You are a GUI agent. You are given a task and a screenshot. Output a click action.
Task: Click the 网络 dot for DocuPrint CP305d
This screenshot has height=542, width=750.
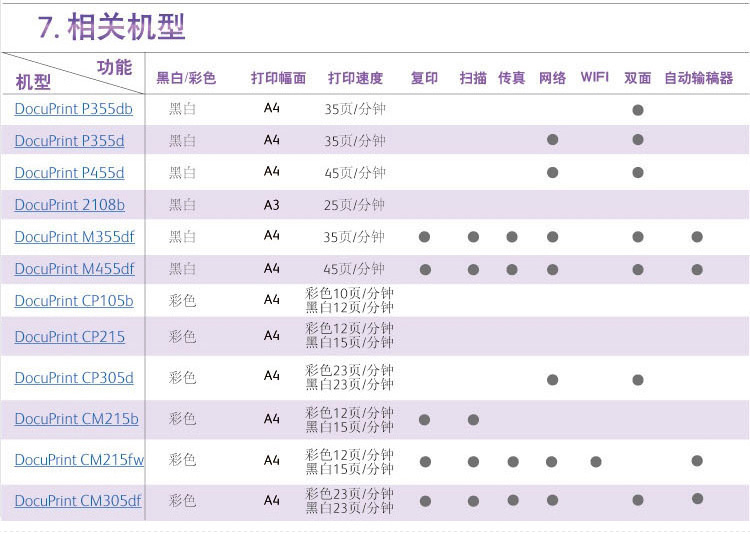pyautogui.click(x=552, y=380)
